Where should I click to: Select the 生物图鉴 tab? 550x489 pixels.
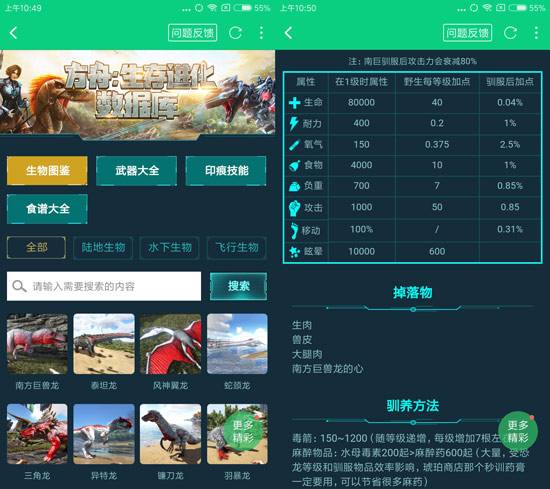(x=47, y=170)
